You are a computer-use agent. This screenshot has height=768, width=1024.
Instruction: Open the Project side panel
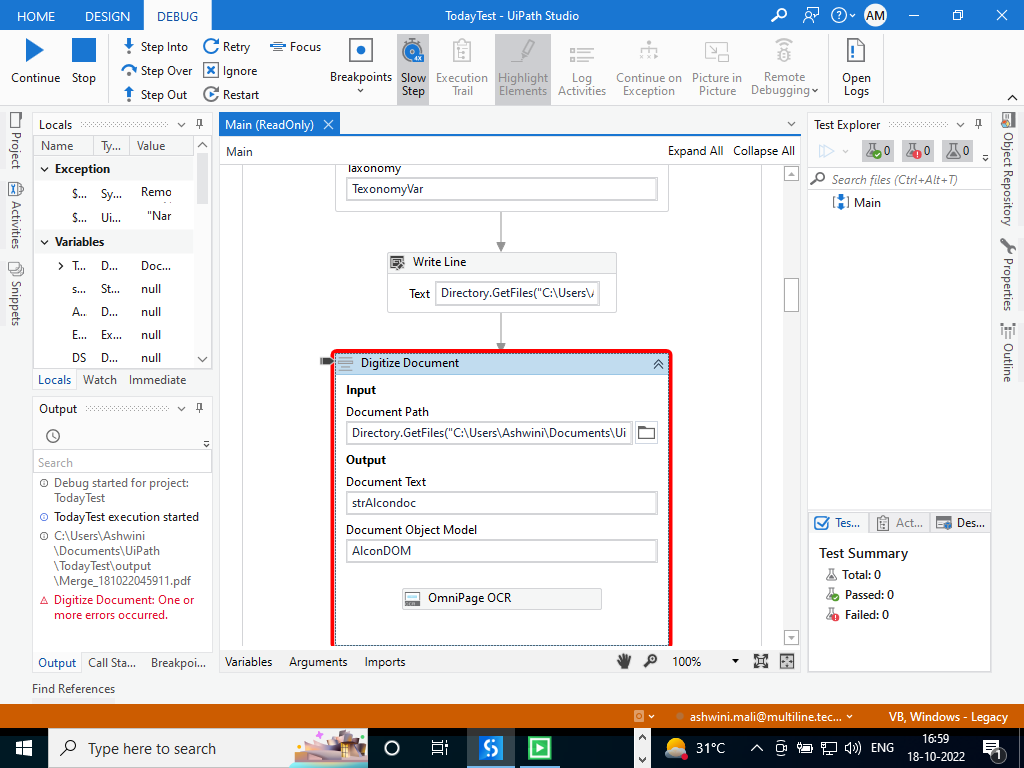(16, 140)
